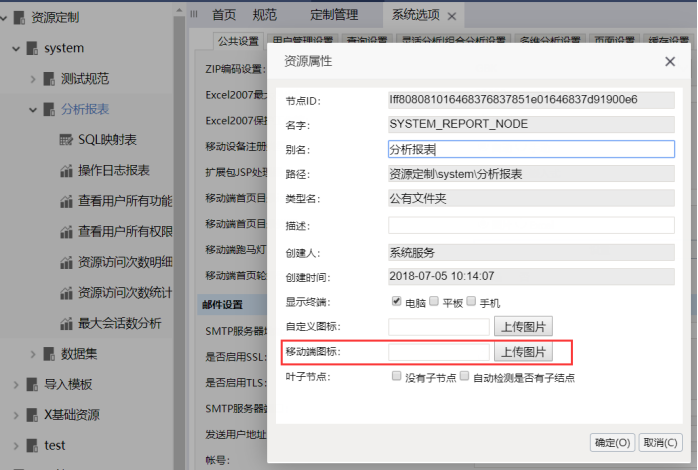This screenshot has width=698, height=470.
Task: Expand the X基础资源 tree node
Action: pyautogui.click(x=16, y=416)
